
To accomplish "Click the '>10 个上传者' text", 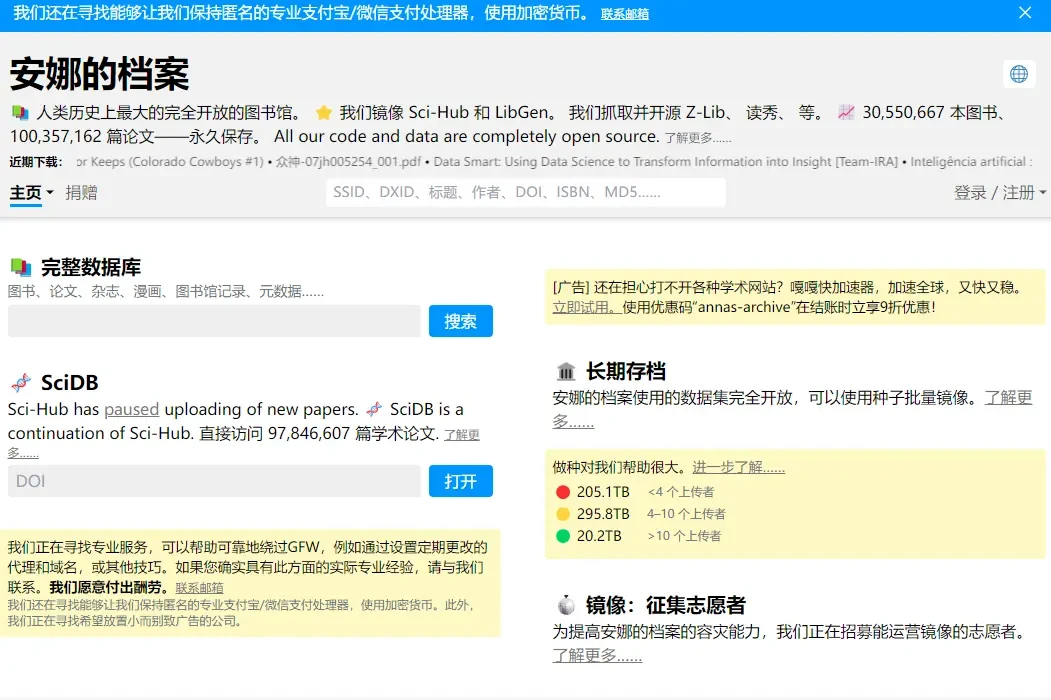I will 684,536.
